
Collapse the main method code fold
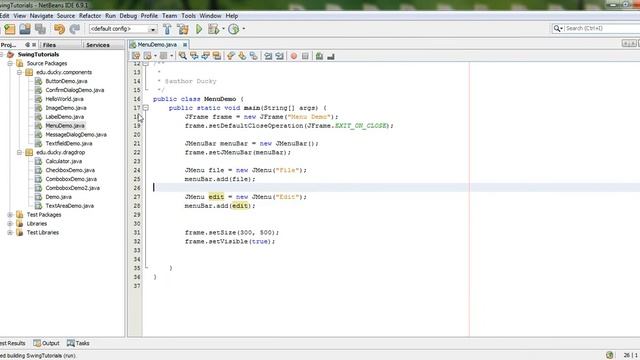pyautogui.click(x=145, y=108)
